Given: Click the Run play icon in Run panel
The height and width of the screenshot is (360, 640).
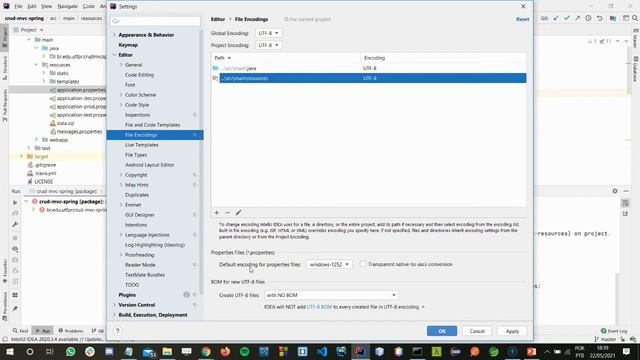Looking at the screenshot, I should pyautogui.click(x=15, y=202).
